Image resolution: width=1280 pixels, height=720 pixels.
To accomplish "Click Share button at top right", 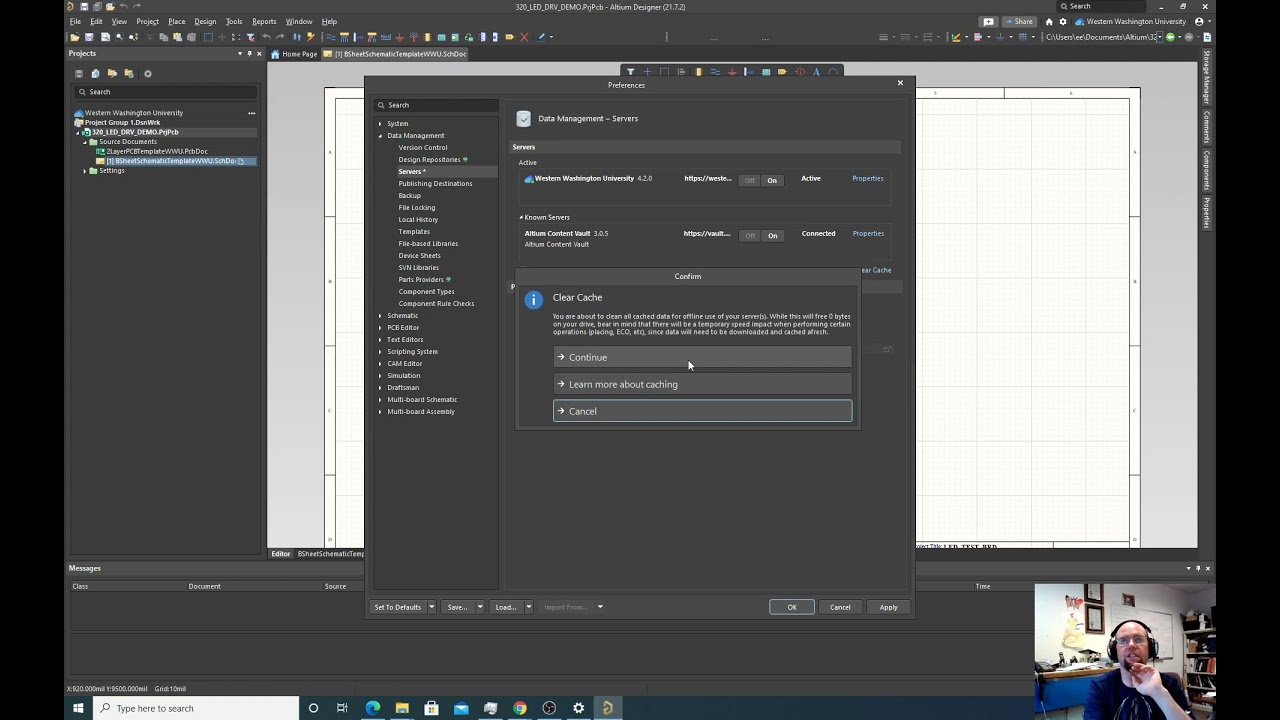I will 1019,22.
